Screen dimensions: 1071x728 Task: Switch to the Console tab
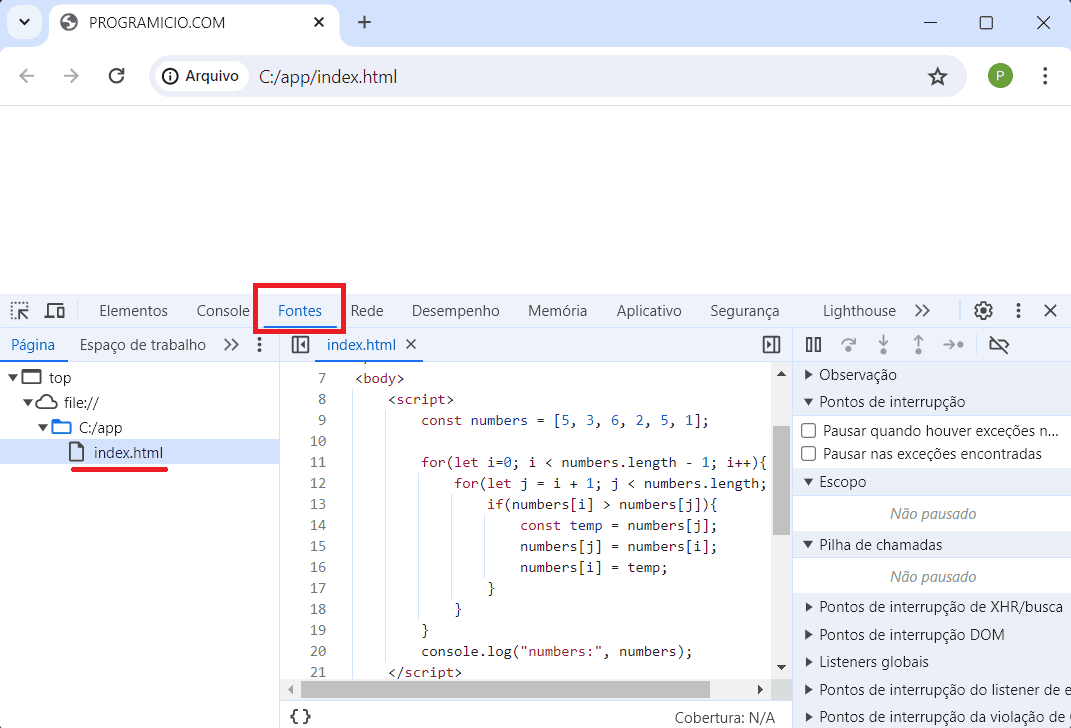(x=223, y=311)
